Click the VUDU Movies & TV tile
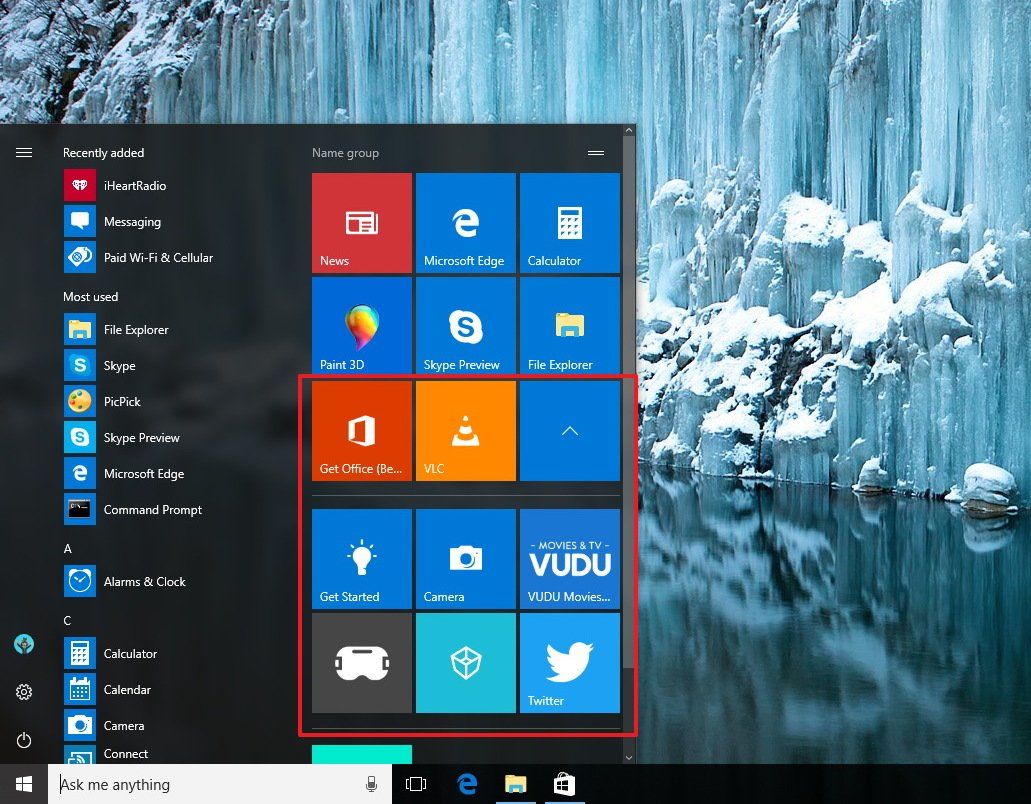Viewport: 1031px width, 804px height. click(569, 558)
